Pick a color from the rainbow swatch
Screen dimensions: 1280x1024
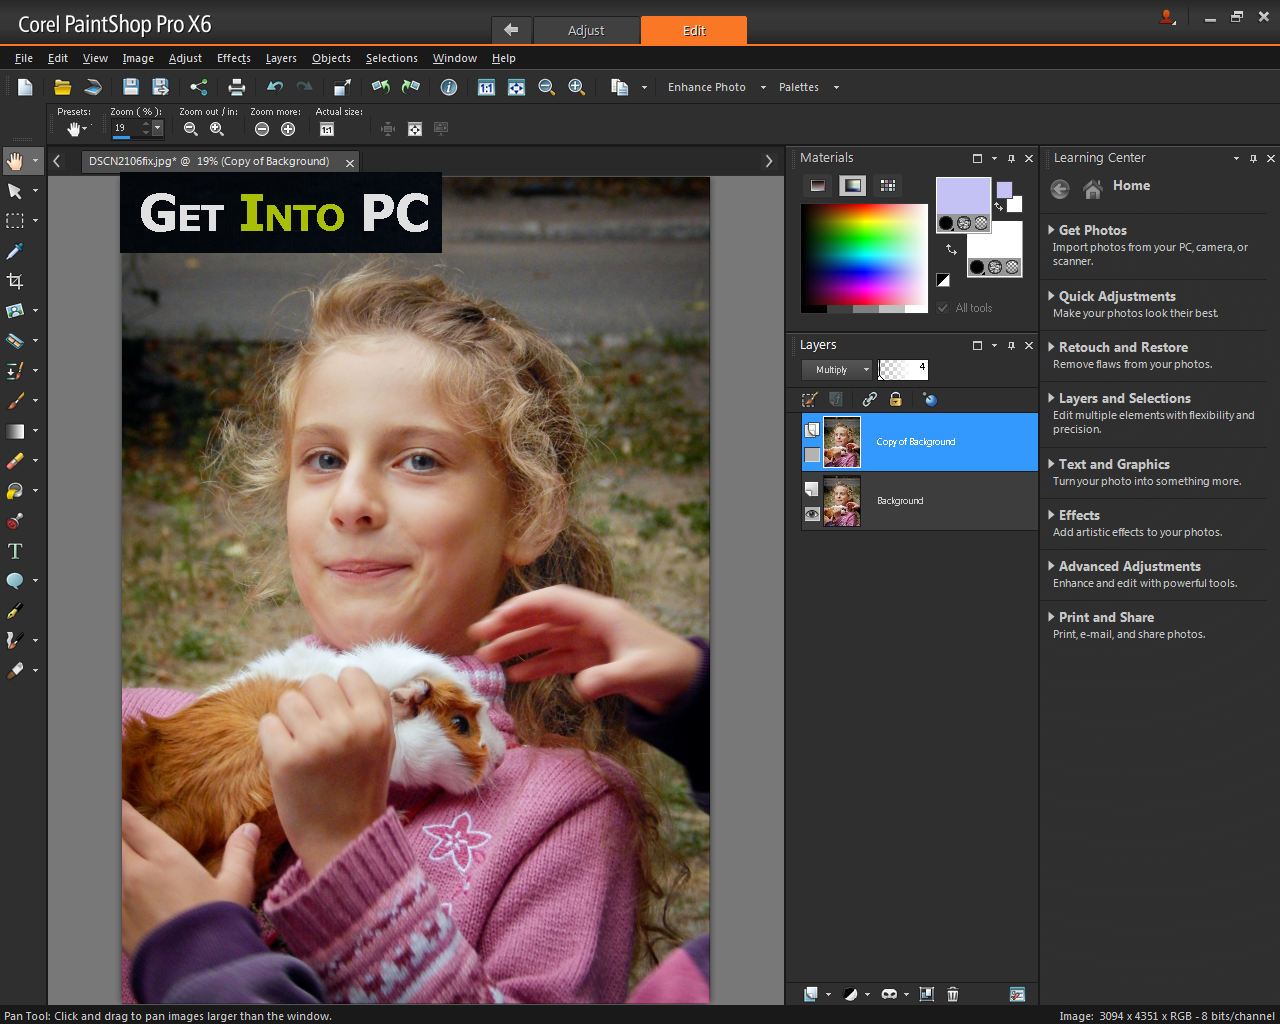point(864,258)
